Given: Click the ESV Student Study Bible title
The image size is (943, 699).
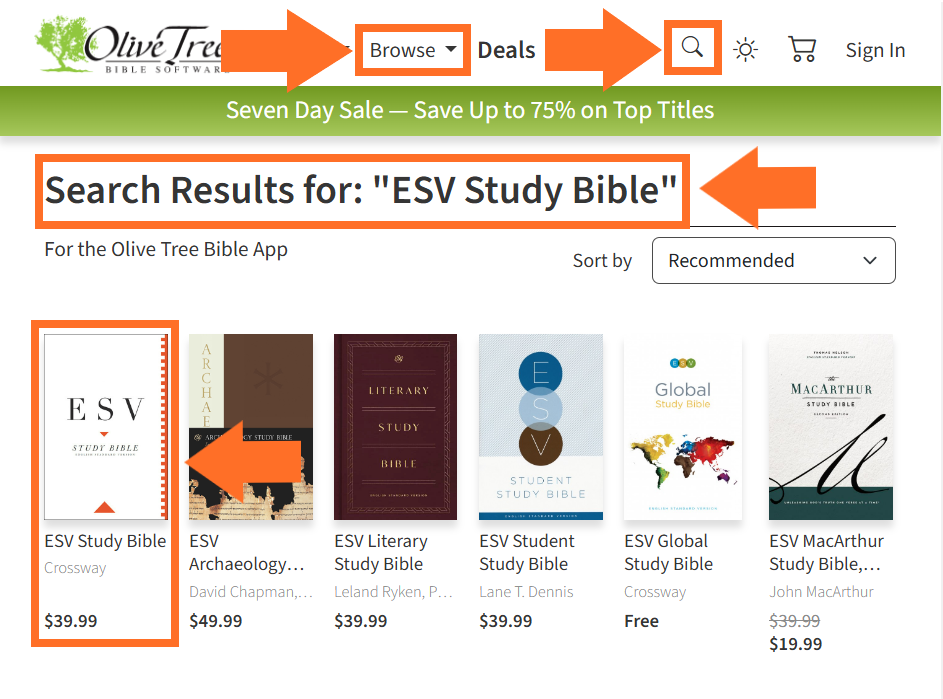Looking at the screenshot, I should pyautogui.click(x=526, y=552).
